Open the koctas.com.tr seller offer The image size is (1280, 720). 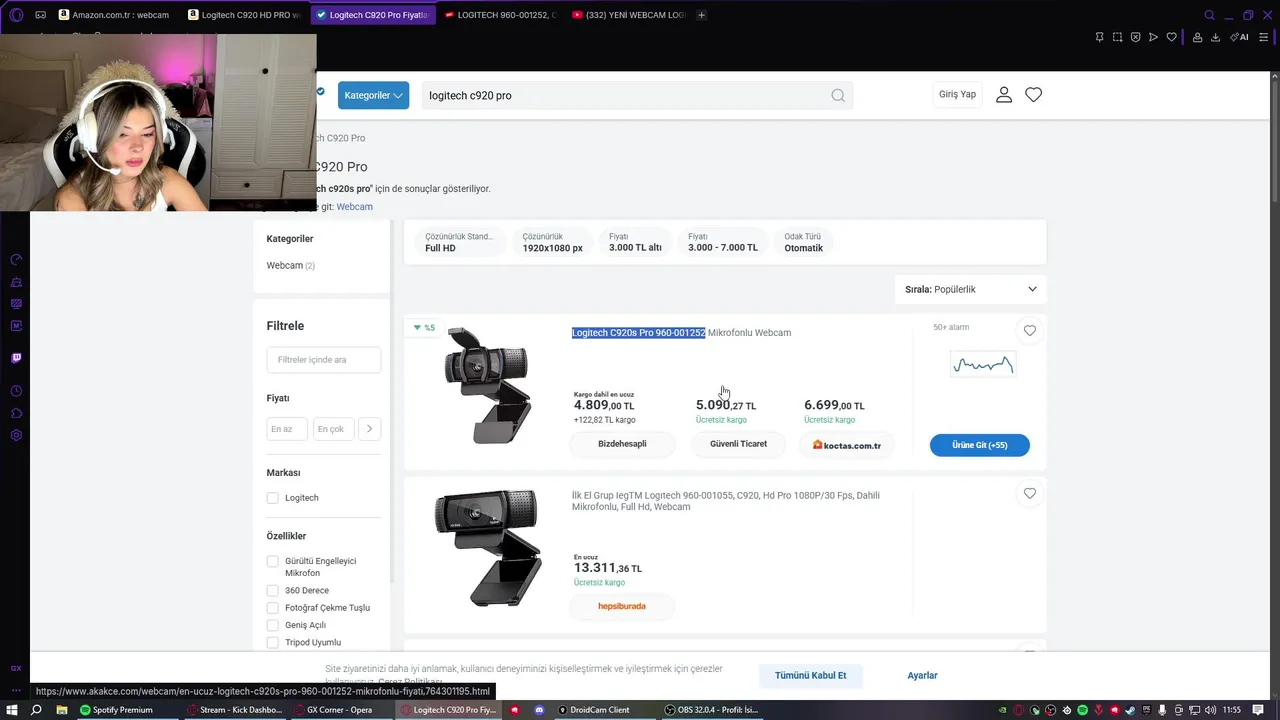[847, 445]
